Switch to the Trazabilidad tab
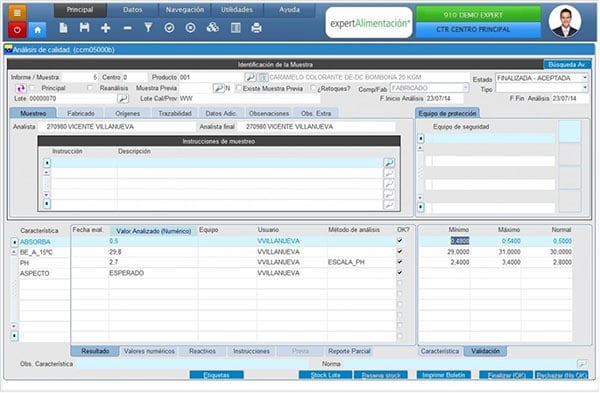 175,113
